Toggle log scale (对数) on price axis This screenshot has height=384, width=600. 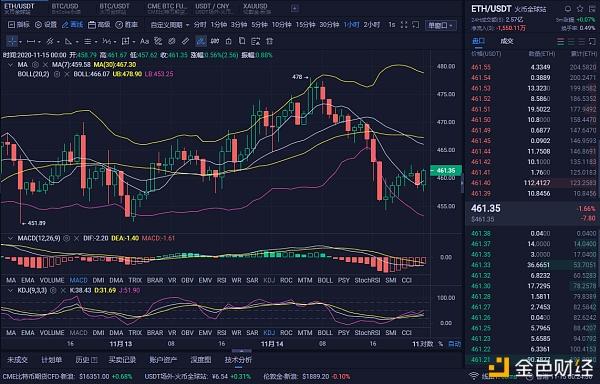pyautogui.click(x=426, y=344)
